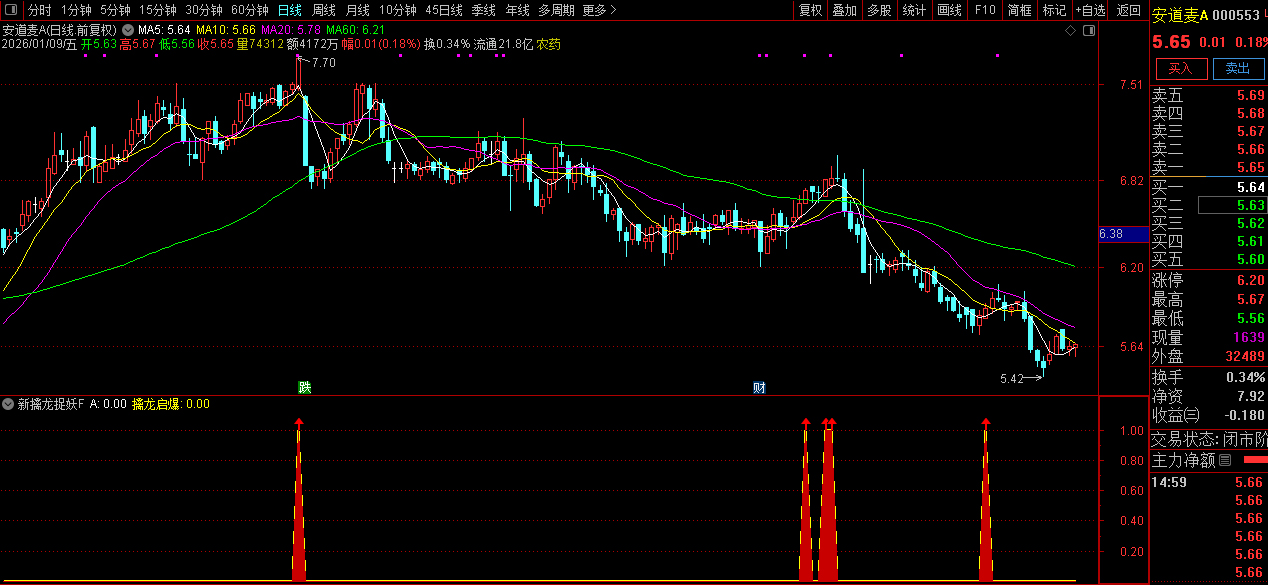Open the 统计 statistics tool

pyautogui.click(x=914, y=10)
